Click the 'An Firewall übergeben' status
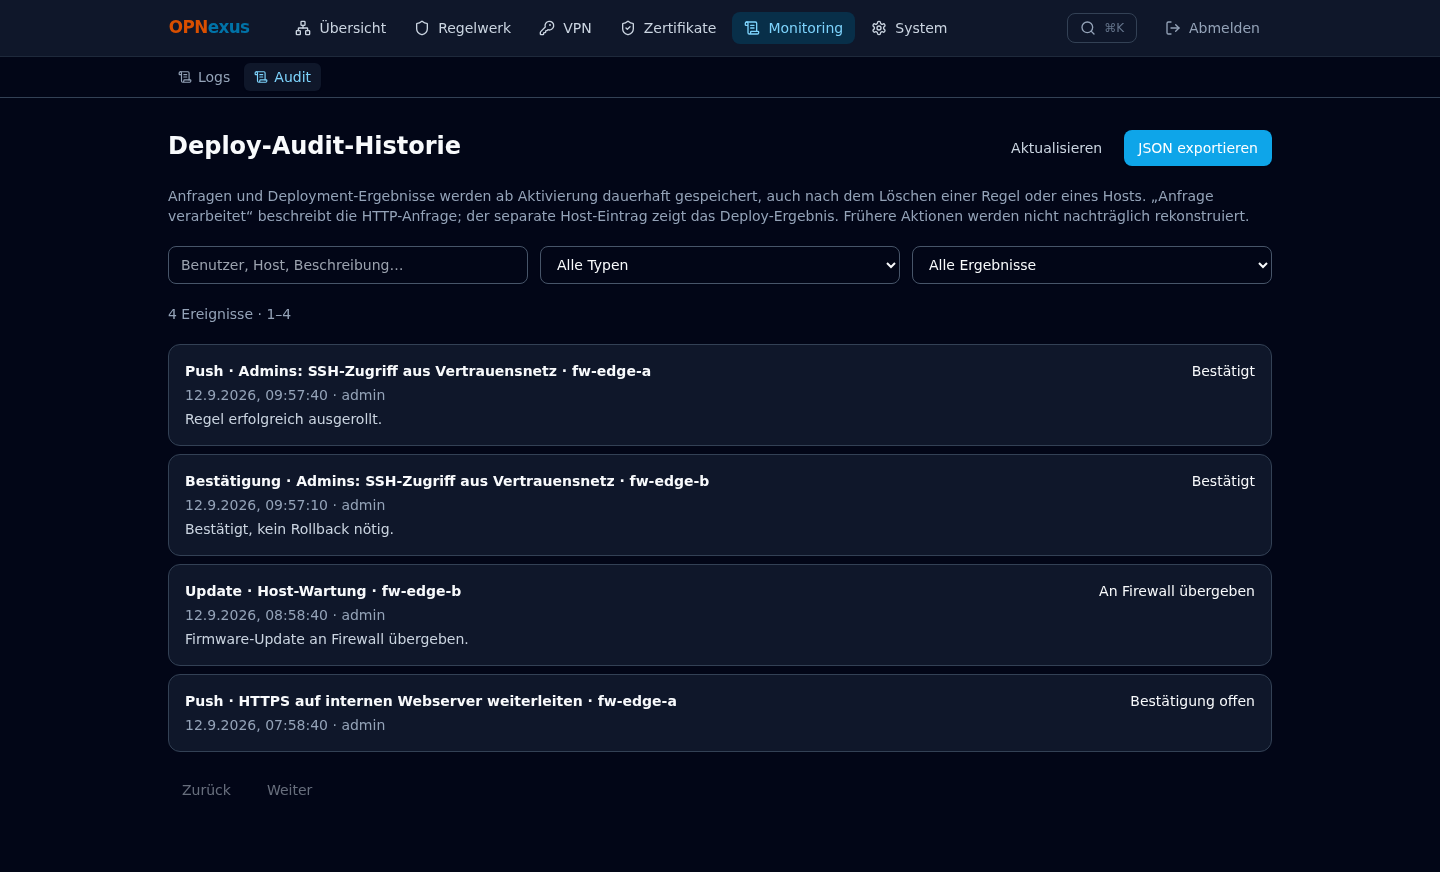This screenshot has width=1440, height=872. 1177,591
